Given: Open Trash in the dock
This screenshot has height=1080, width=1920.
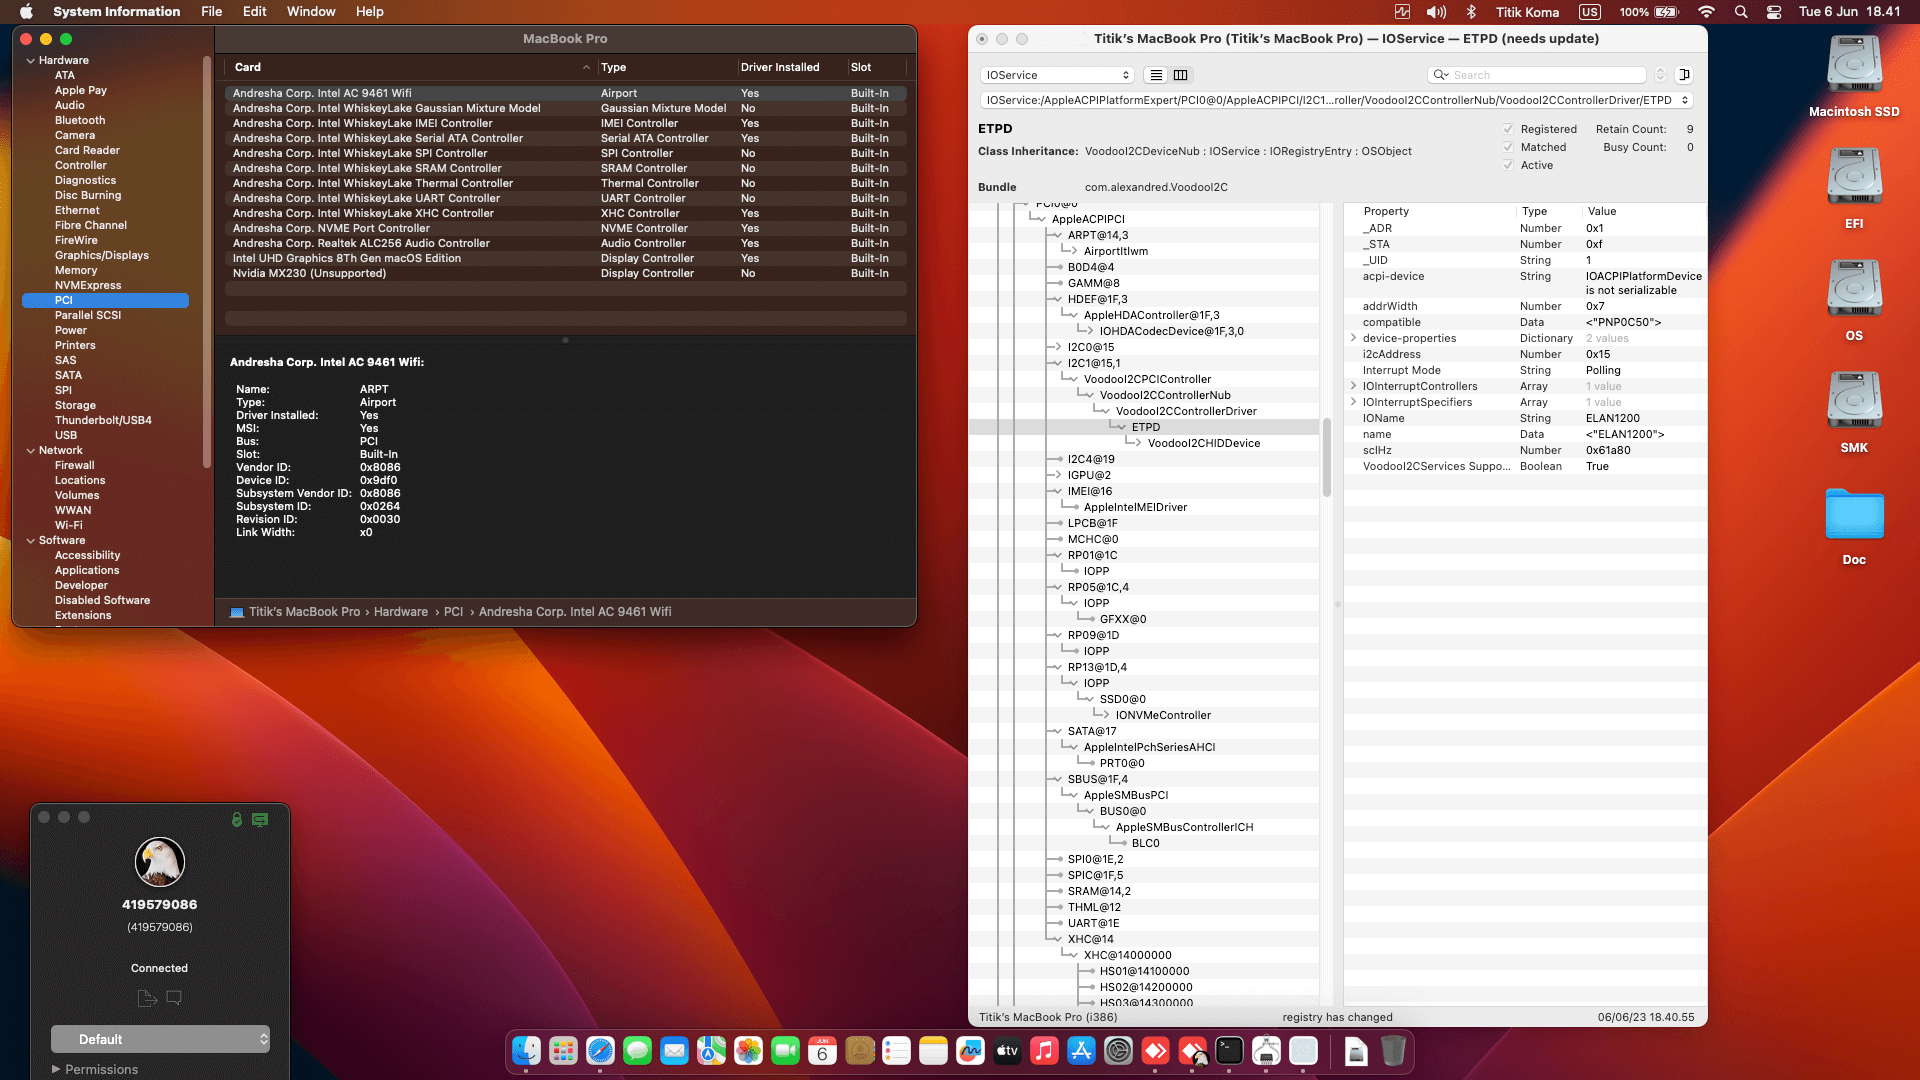Looking at the screenshot, I should pos(1393,1051).
